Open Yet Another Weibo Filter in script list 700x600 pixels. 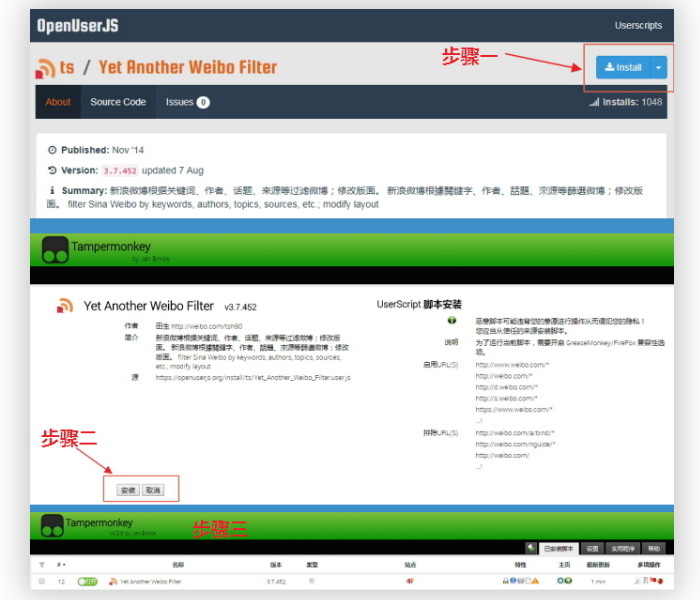click(x=151, y=581)
